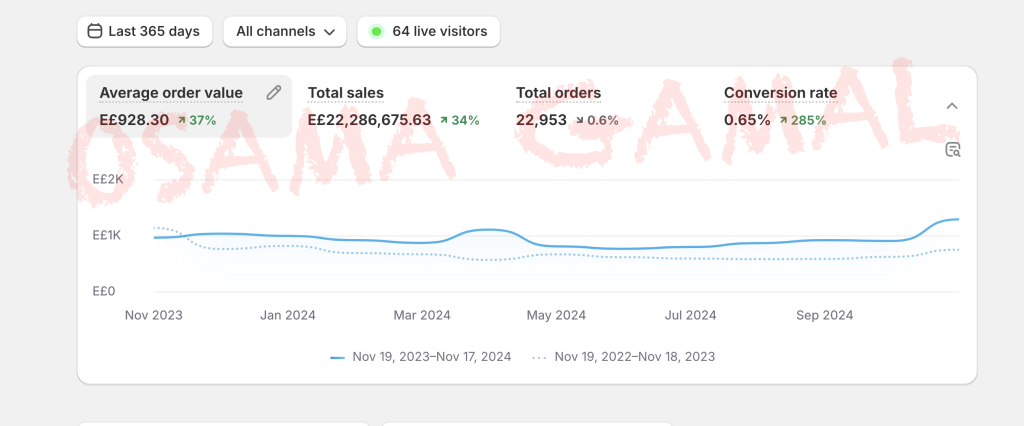Switch to the Total orders metric tab
The image size is (1024, 426).
click(558, 93)
